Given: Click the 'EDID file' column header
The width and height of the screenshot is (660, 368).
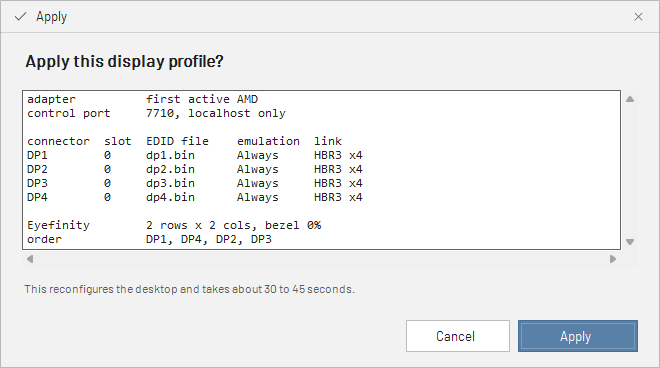Looking at the screenshot, I should pos(177,141).
